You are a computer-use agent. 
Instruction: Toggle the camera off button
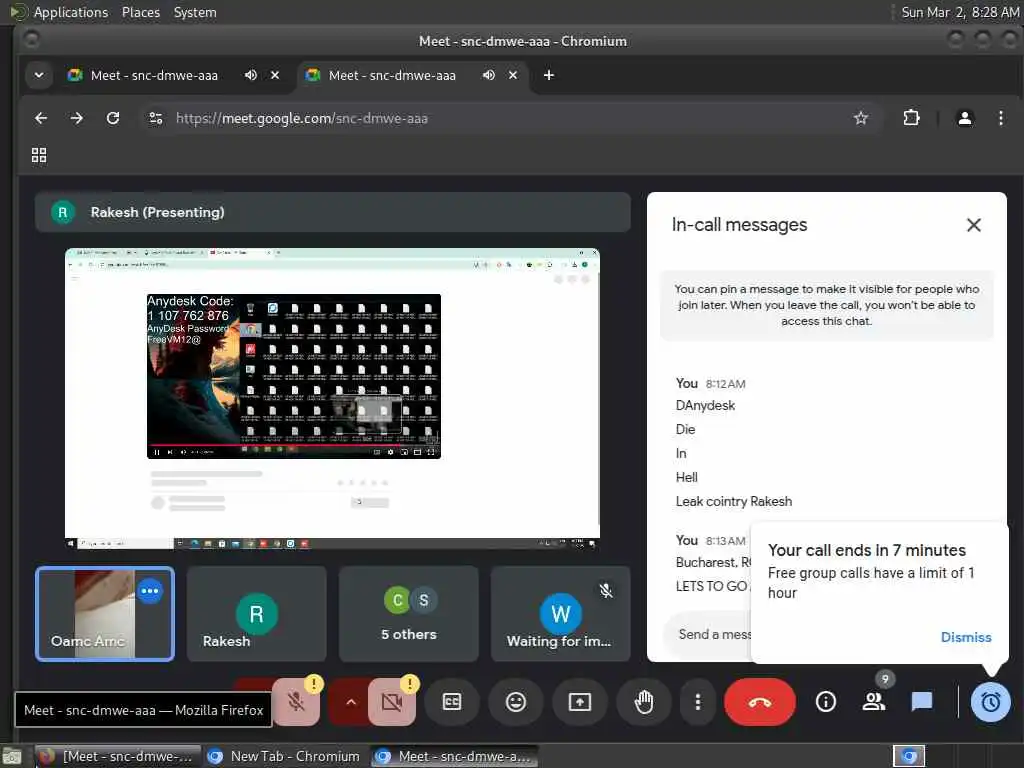pyautogui.click(x=392, y=702)
